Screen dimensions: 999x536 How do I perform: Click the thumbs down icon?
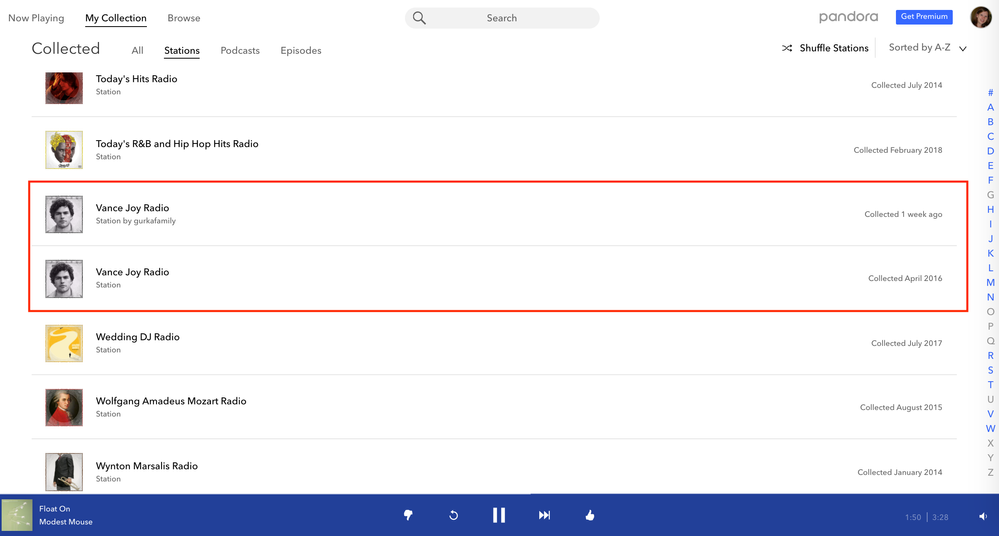pyautogui.click(x=408, y=515)
